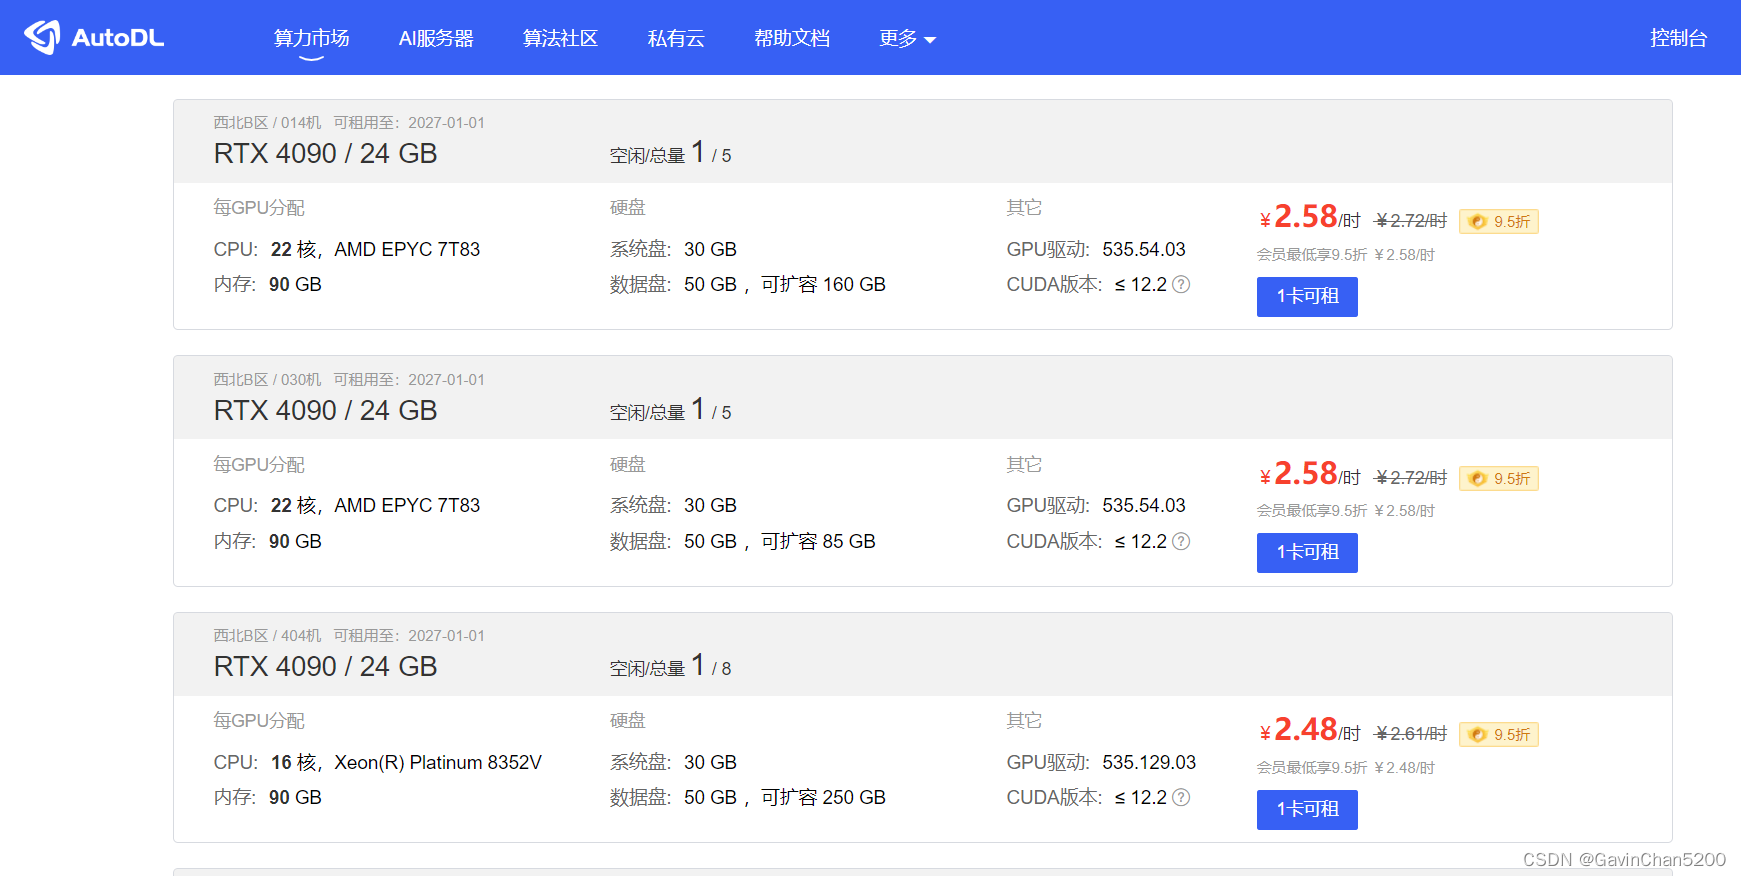
Task: Navigate to 私有云
Action: pos(676,38)
